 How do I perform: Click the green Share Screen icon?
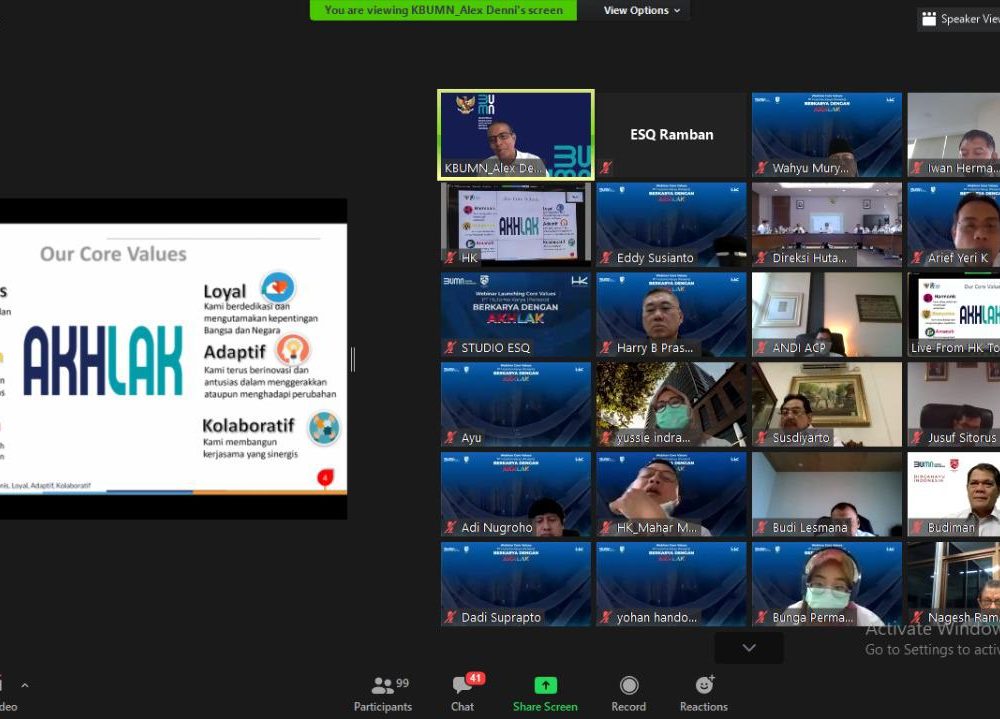pos(545,685)
